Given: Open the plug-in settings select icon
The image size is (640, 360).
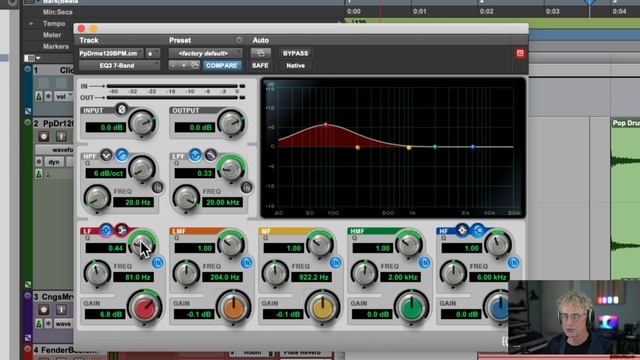Looking at the screenshot, I should pos(195,65).
